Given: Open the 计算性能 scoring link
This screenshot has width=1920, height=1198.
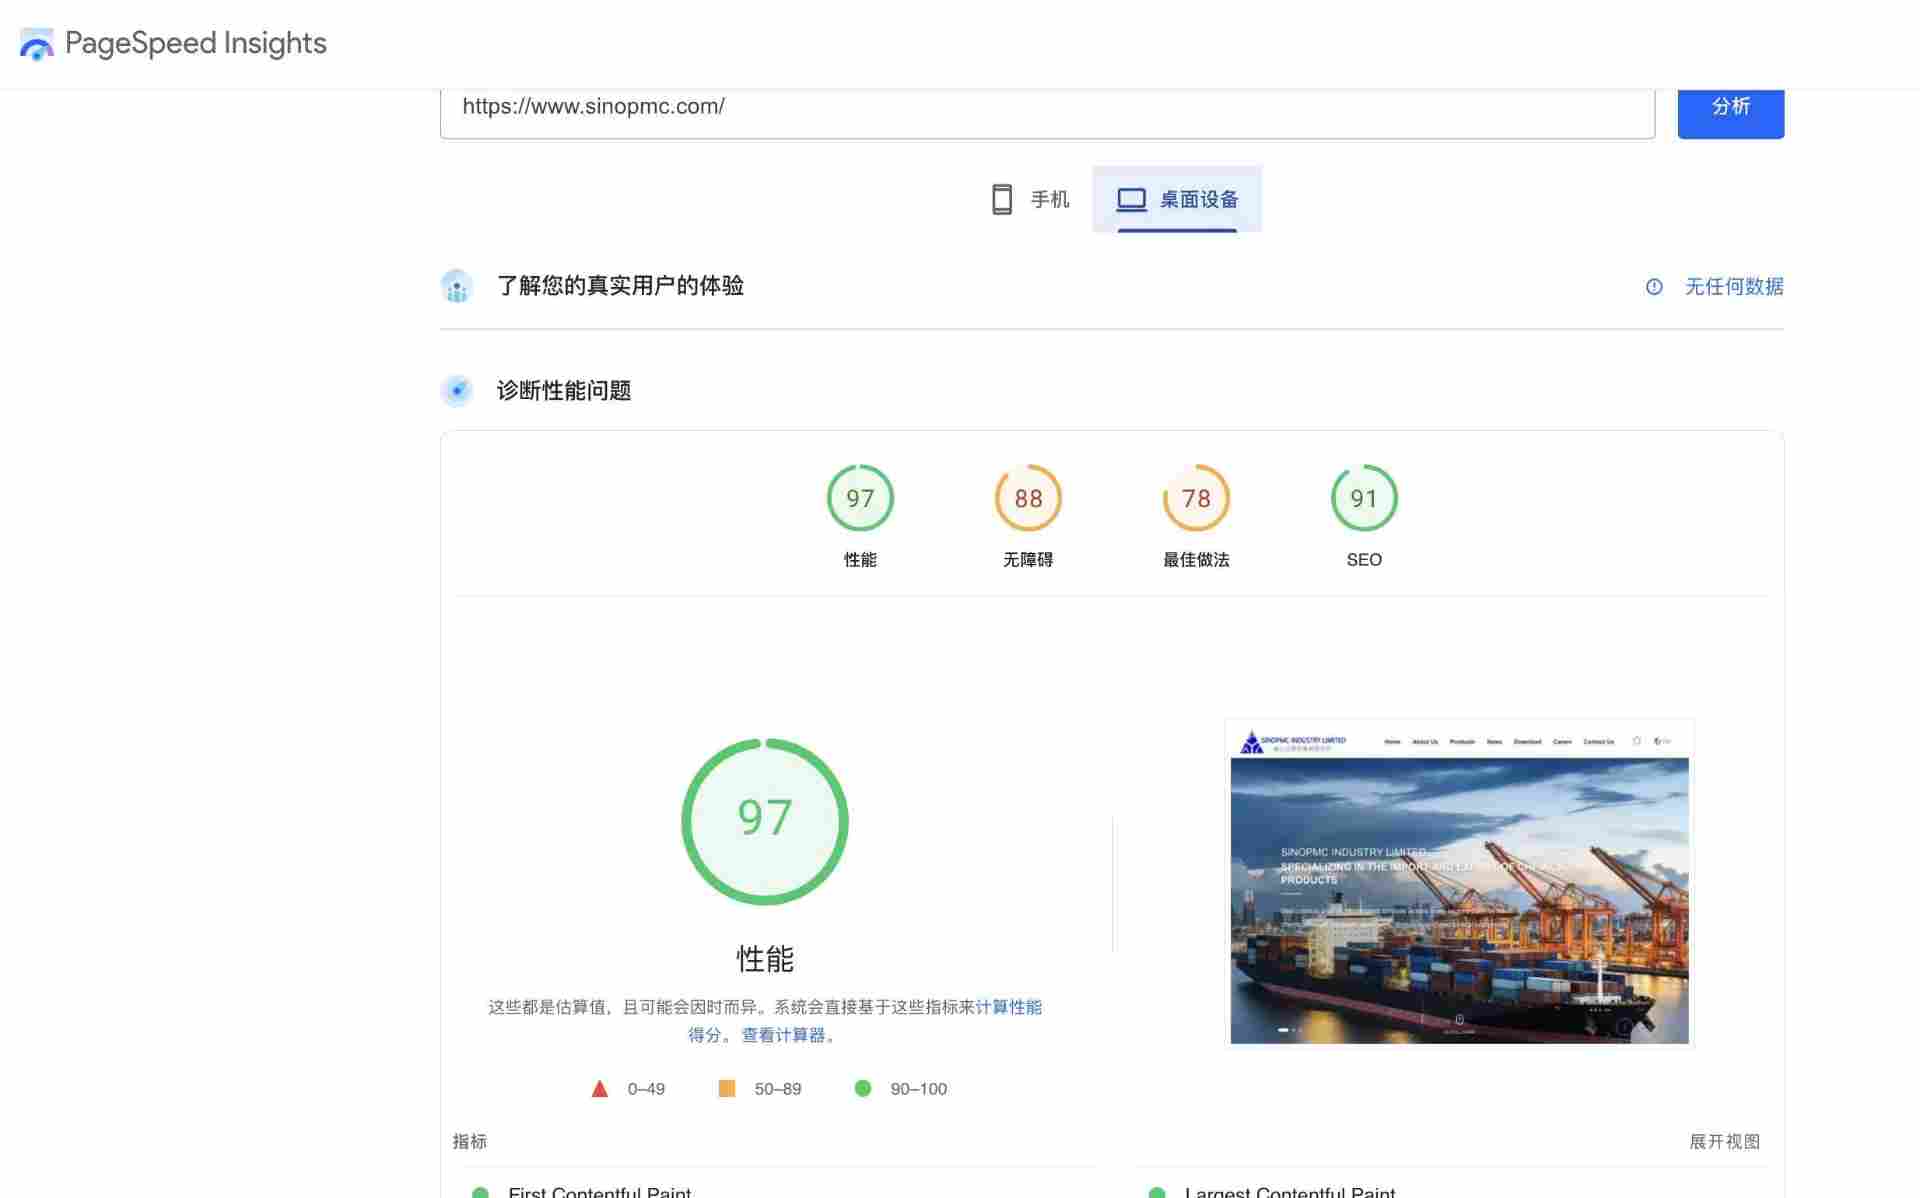Looking at the screenshot, I should (1008, 1007).
